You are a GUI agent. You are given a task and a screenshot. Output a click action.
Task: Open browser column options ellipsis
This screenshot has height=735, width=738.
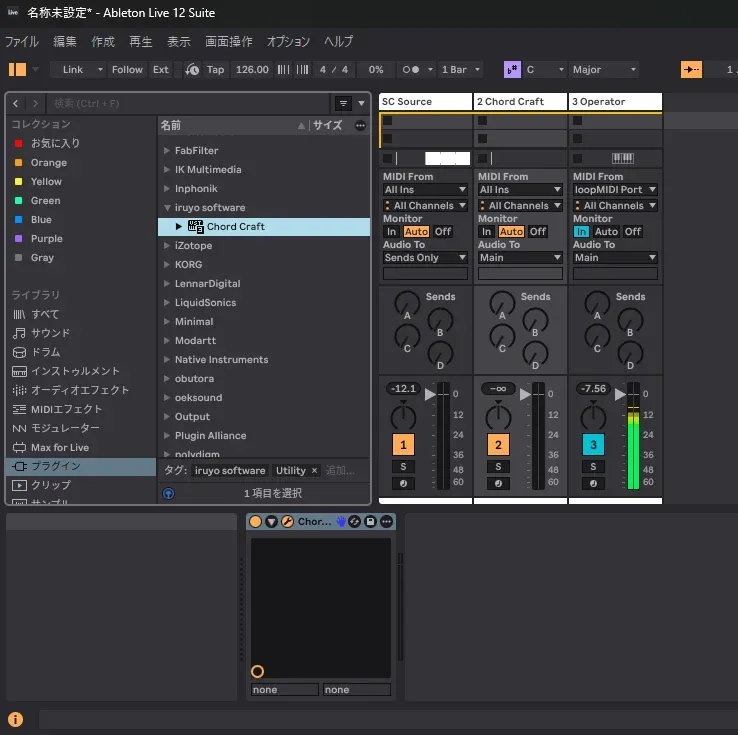point(360,125)
